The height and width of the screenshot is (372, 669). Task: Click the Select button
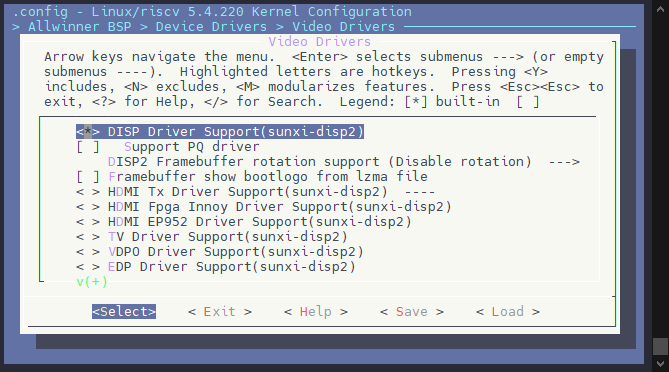[x=124, y=311]
